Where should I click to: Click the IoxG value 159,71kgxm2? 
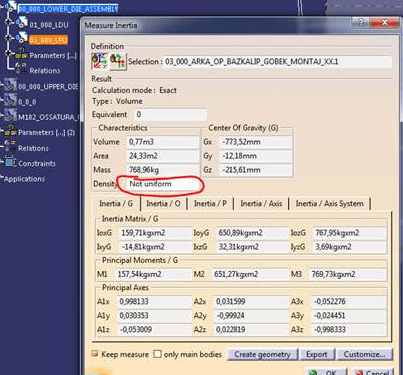(x=155, y=233)
